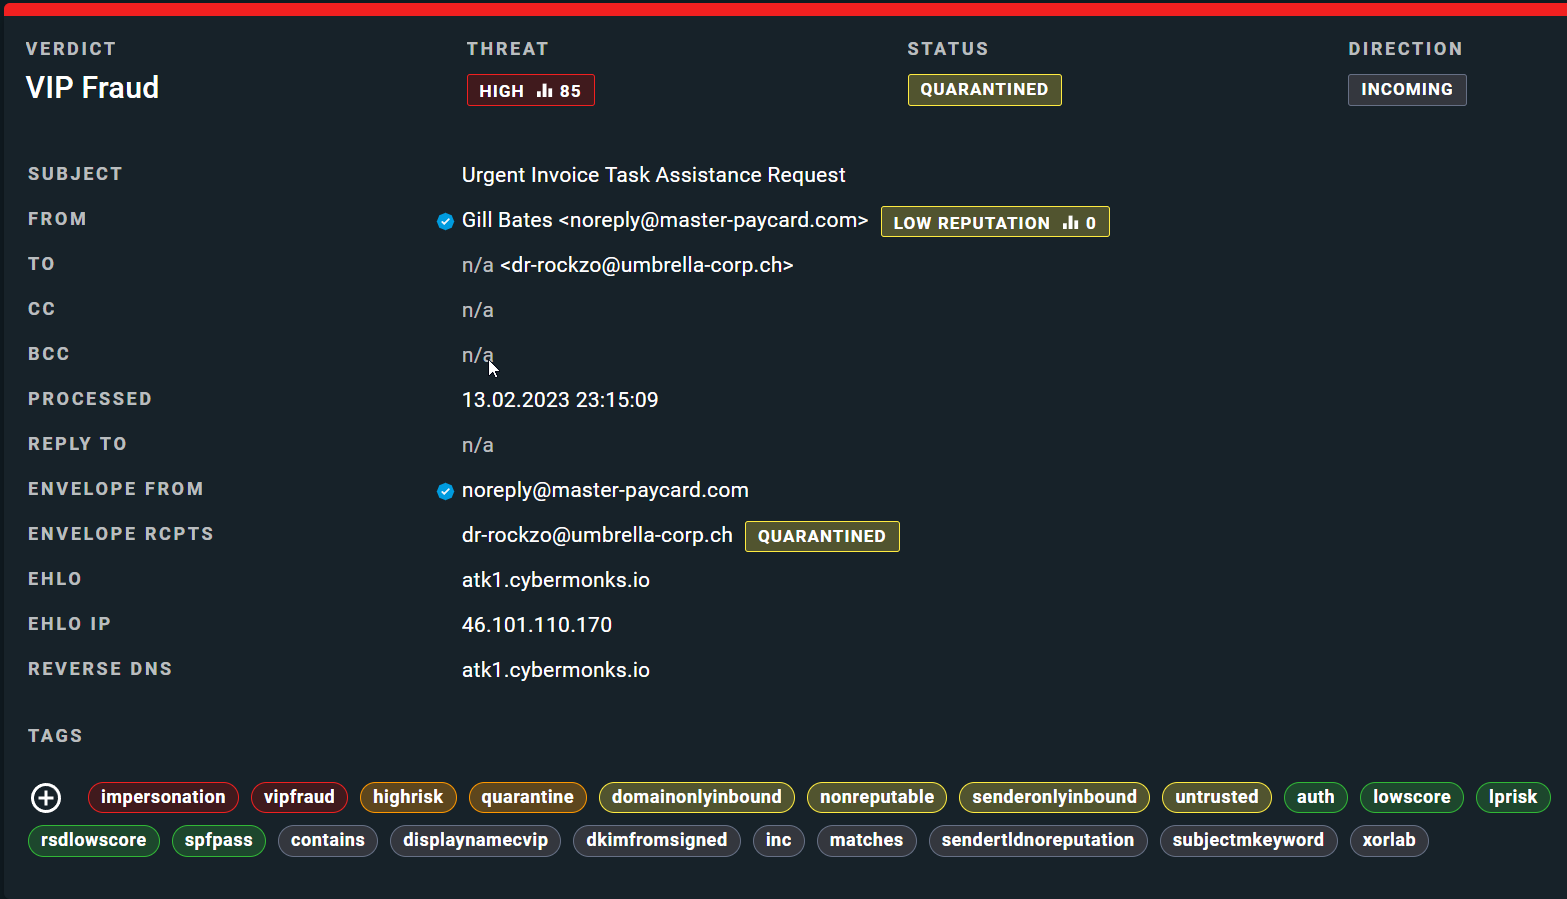Click the Reply To value n/a
This screenshot has width=1567, height=899.
[478, 445]
